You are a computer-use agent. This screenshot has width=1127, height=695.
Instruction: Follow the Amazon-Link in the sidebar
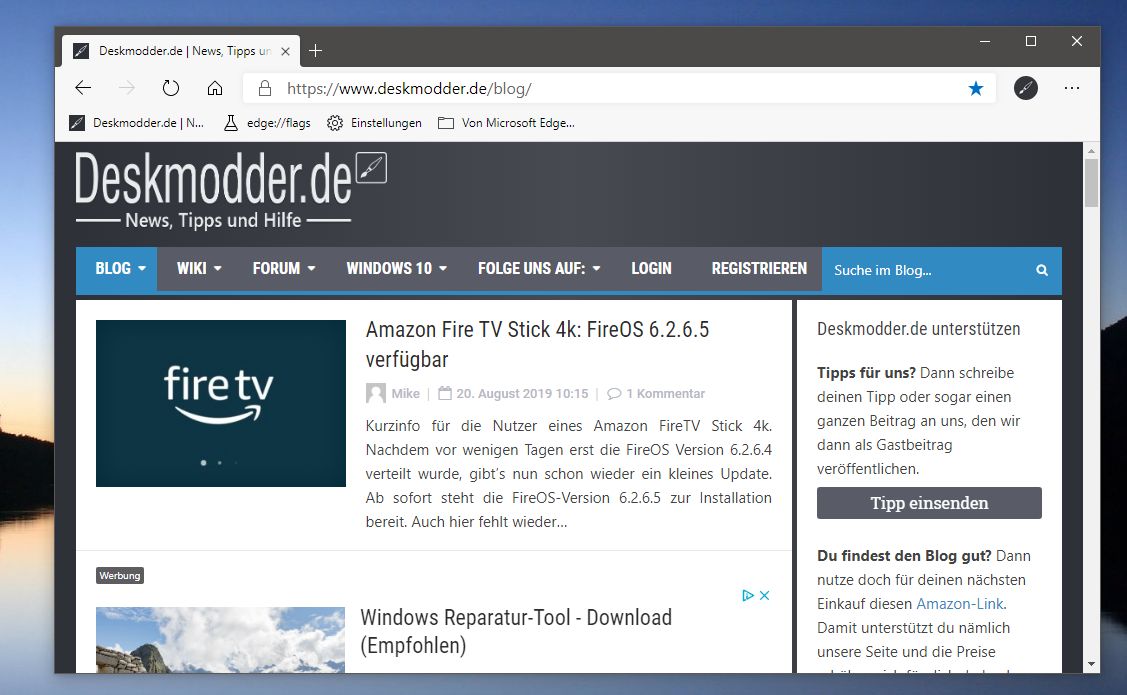coord(960,604)
